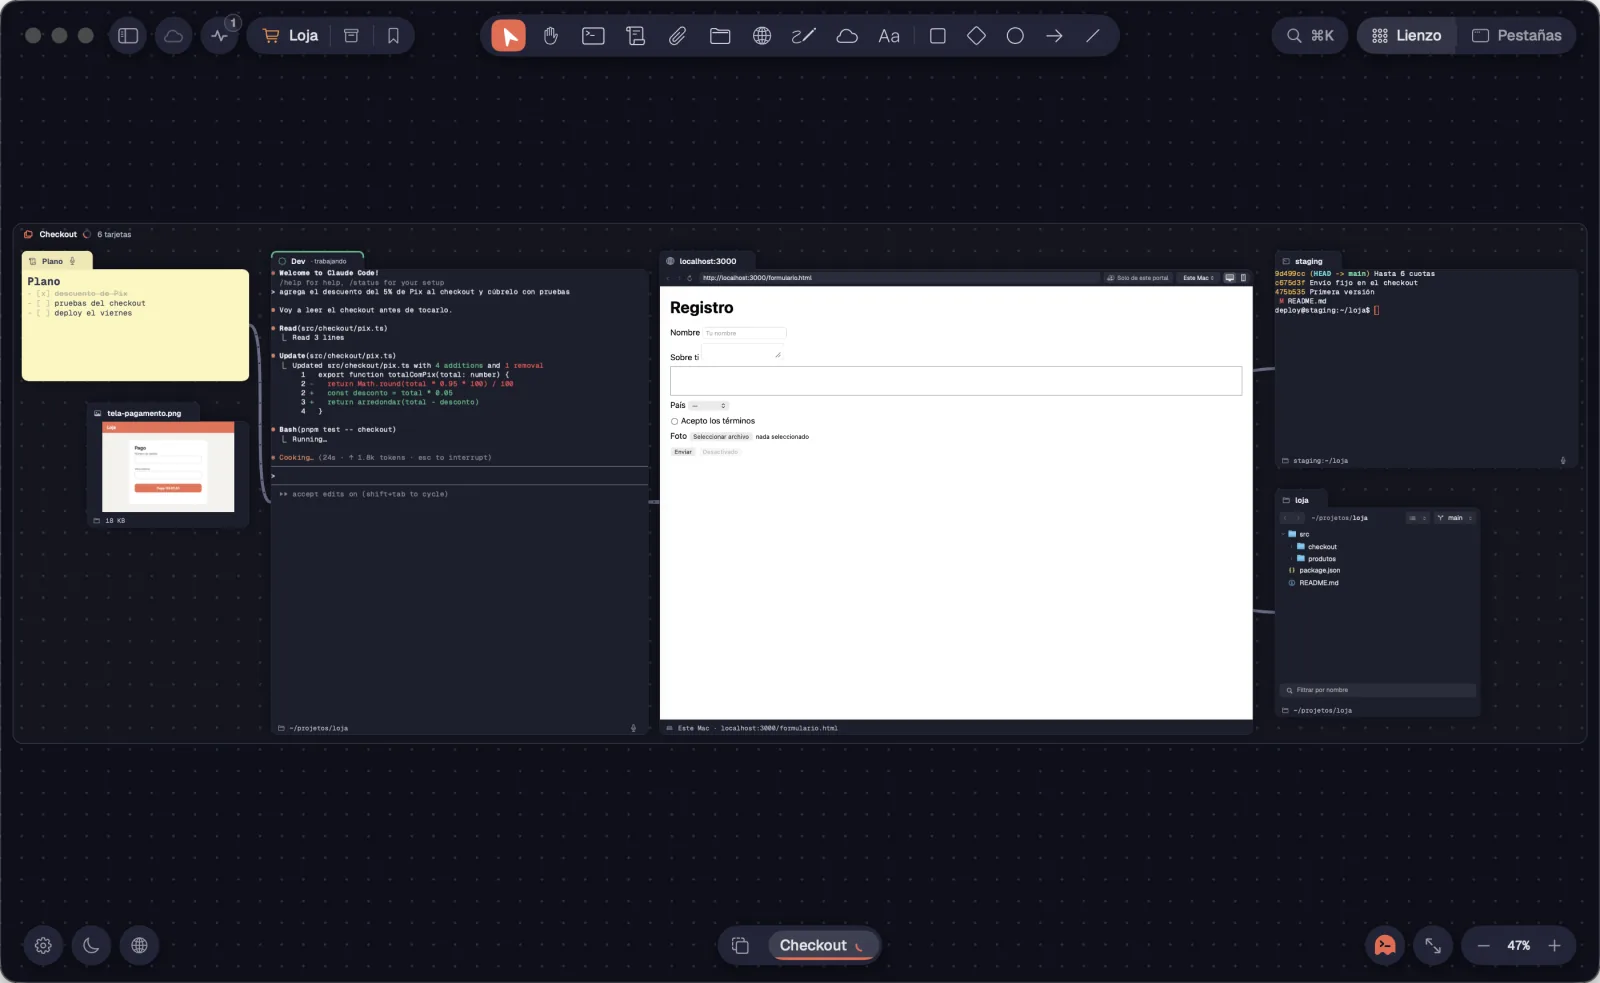The width and height of the screenshot is (1600, 983).
Task: Open the Loja workspace menu
Action: coord(291,36)
